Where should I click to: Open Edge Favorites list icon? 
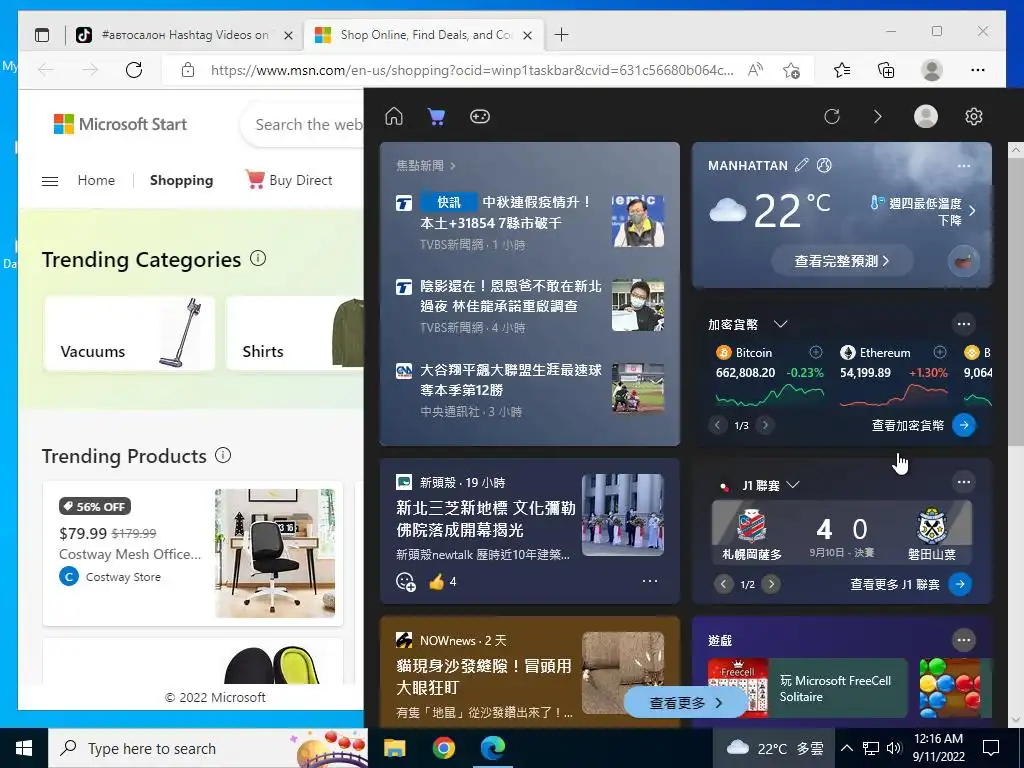[842, 70]
